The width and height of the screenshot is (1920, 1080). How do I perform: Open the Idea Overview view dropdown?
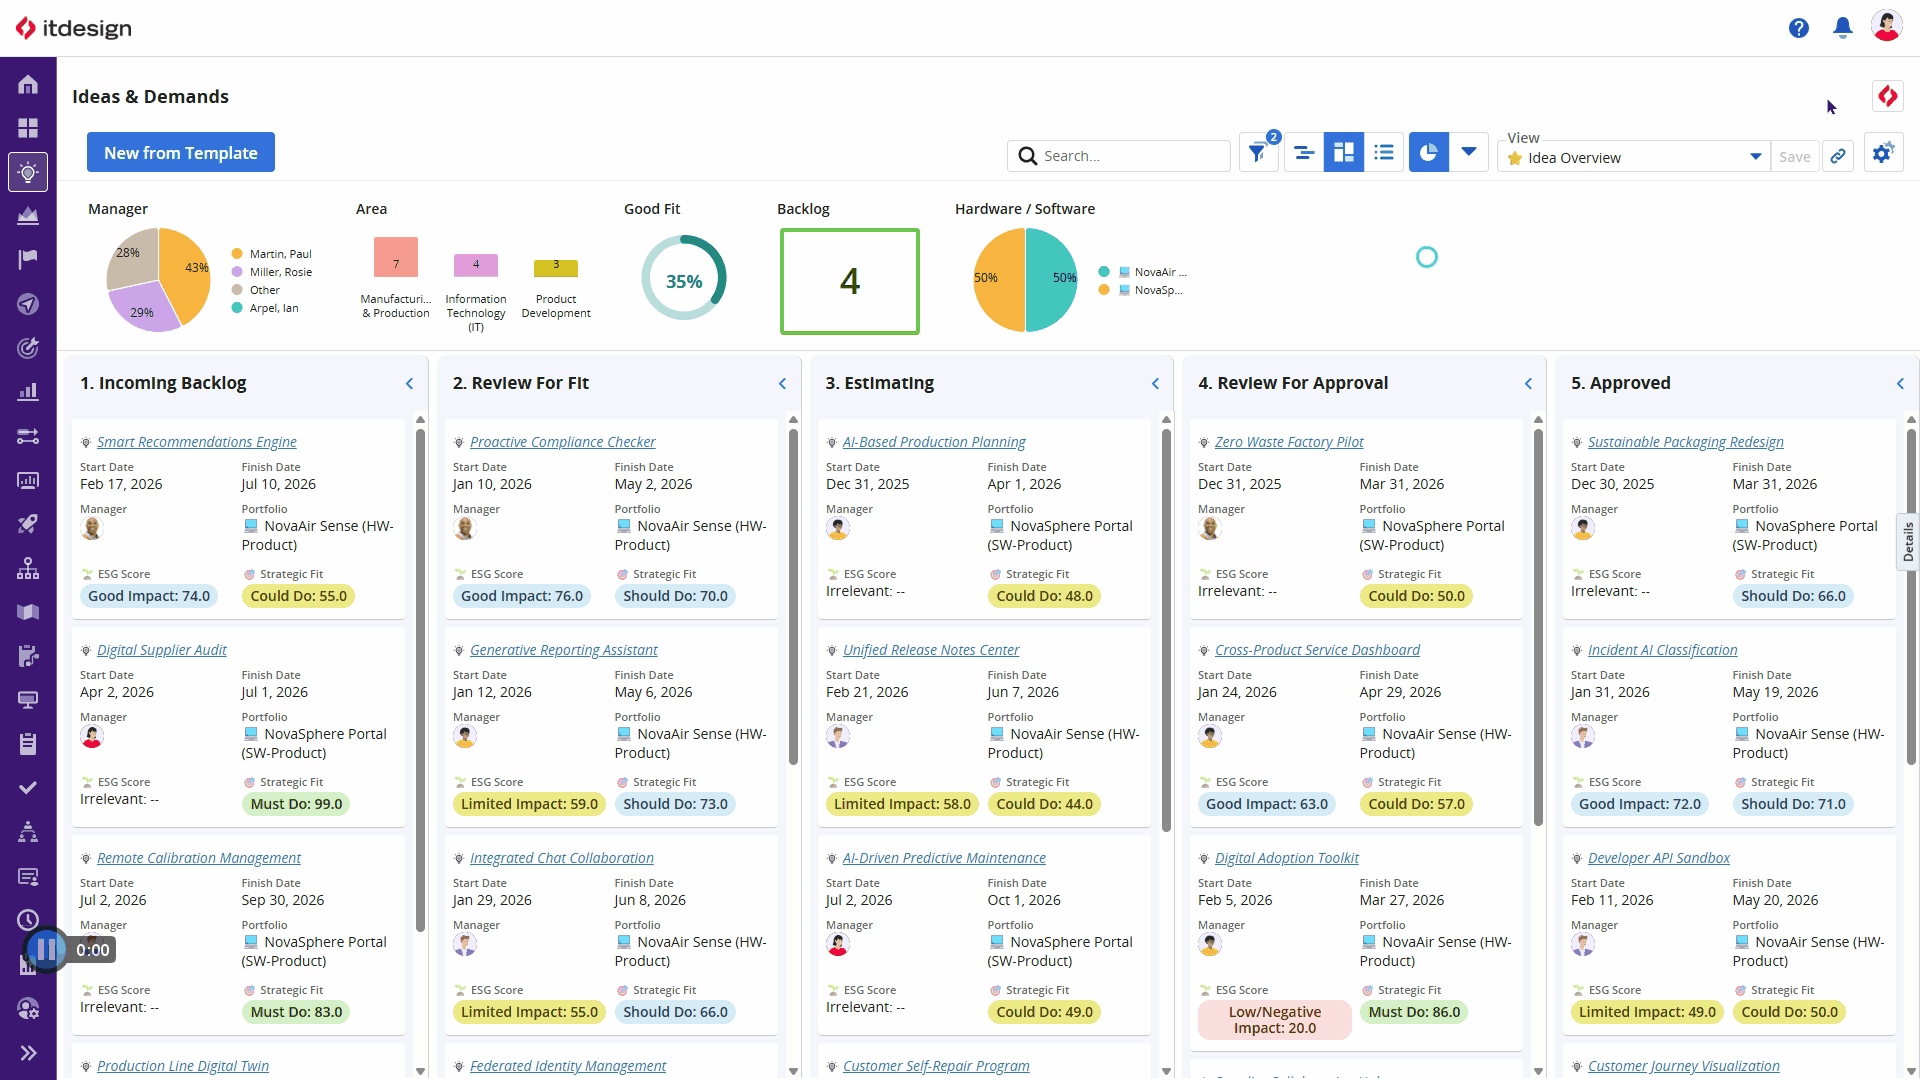[x=1634, y=157]
